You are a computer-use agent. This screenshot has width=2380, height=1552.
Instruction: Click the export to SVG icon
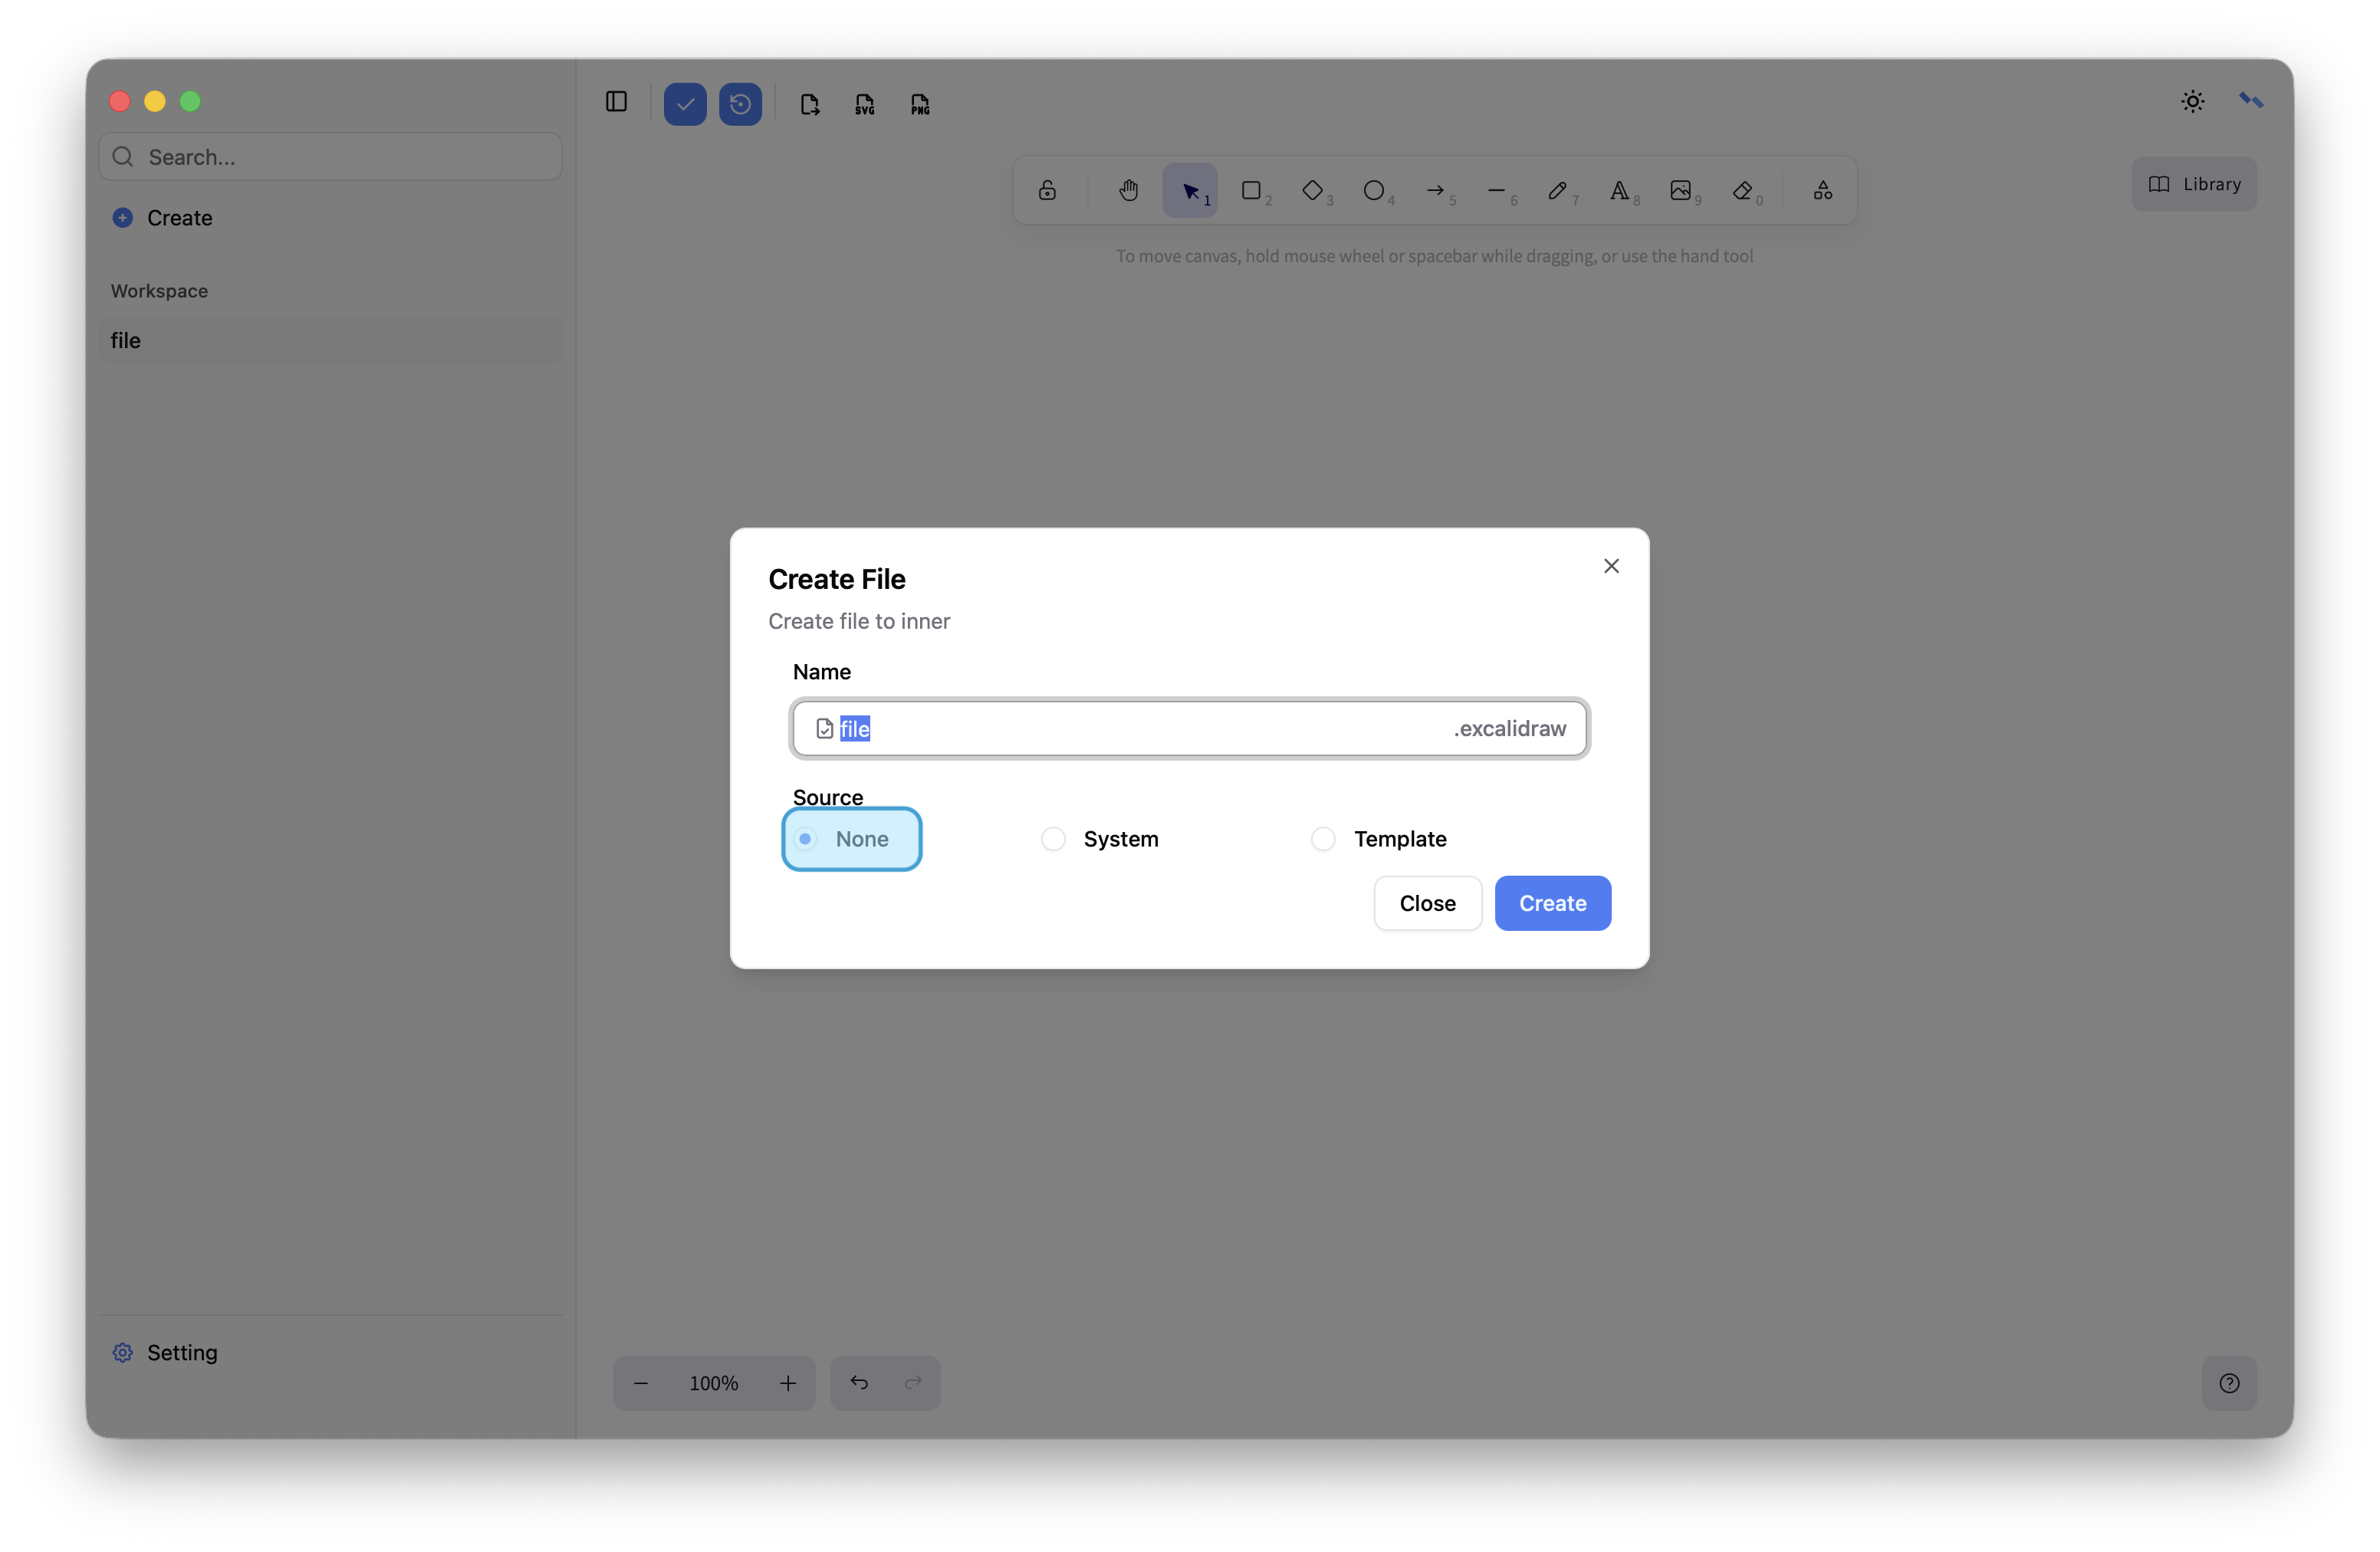865,104
